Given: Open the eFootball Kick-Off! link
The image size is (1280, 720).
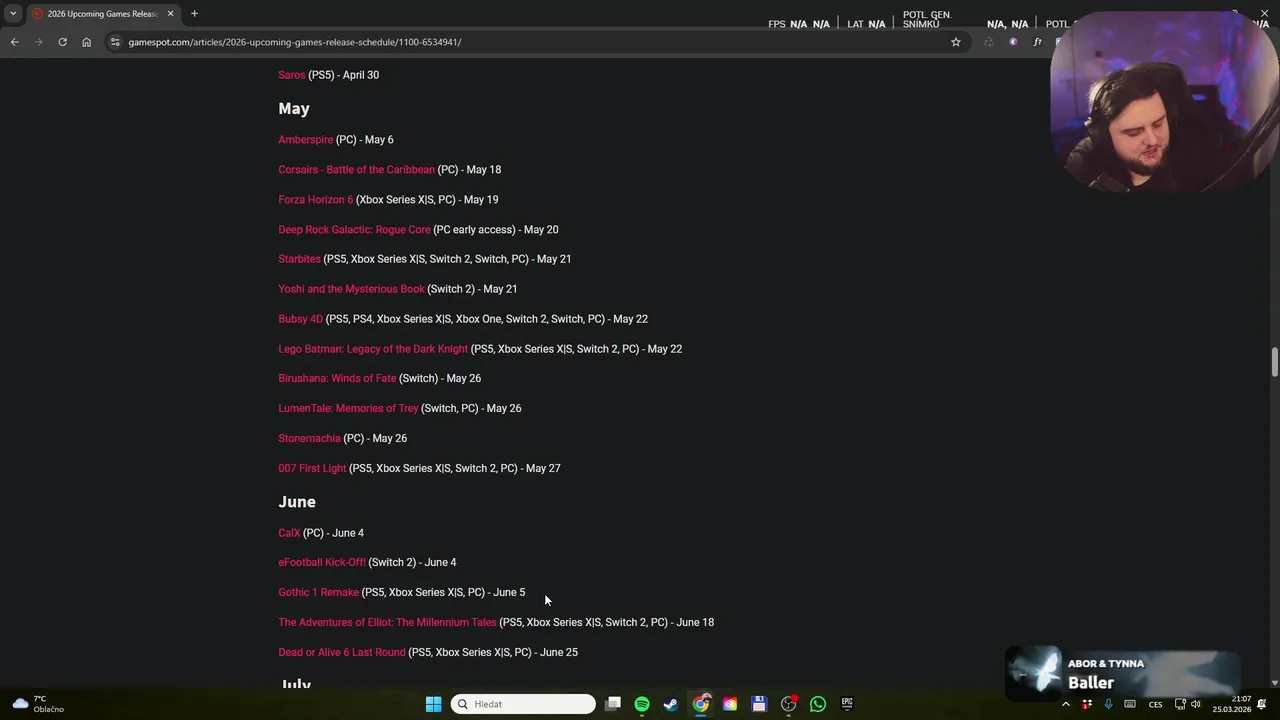Looking at the screenshot, I should tap(322, 562).
